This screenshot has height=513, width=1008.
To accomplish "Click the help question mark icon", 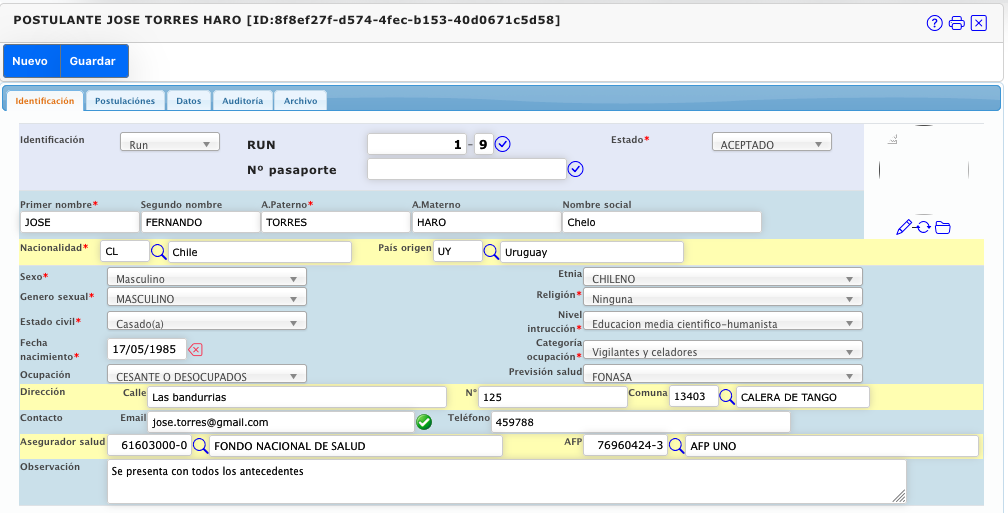I will 935,23.
